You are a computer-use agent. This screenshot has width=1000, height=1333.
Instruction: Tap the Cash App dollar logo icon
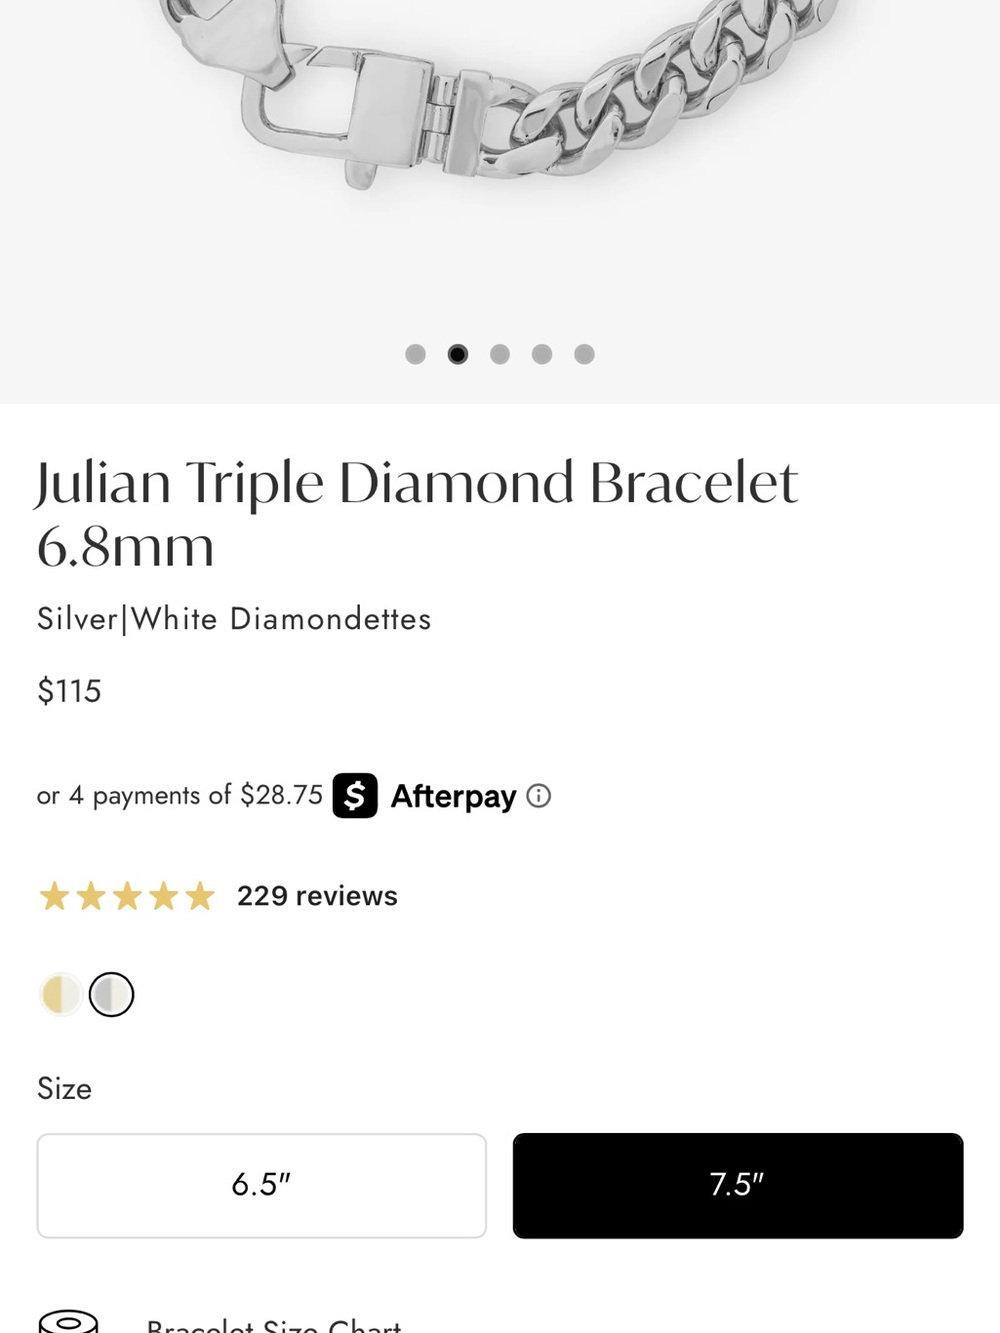click(355, 796)
